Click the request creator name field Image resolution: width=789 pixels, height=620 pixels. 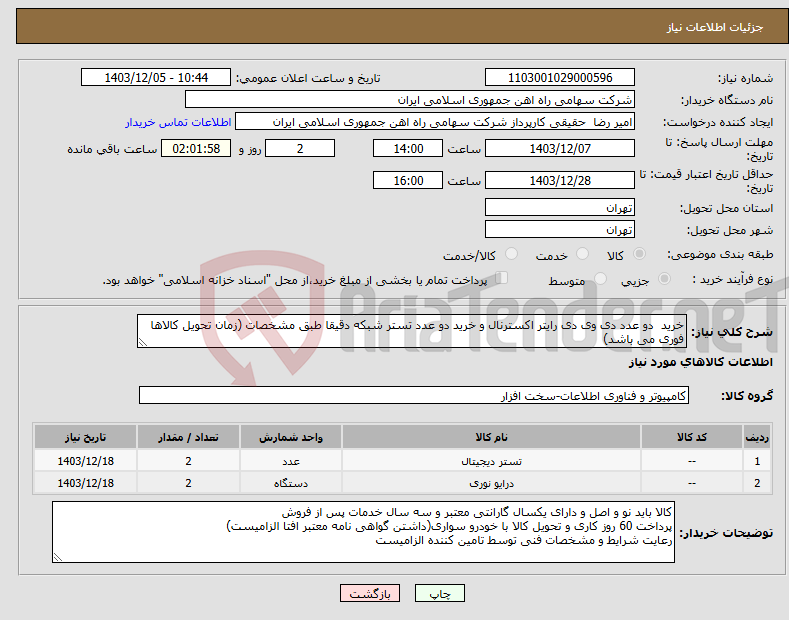435,122
